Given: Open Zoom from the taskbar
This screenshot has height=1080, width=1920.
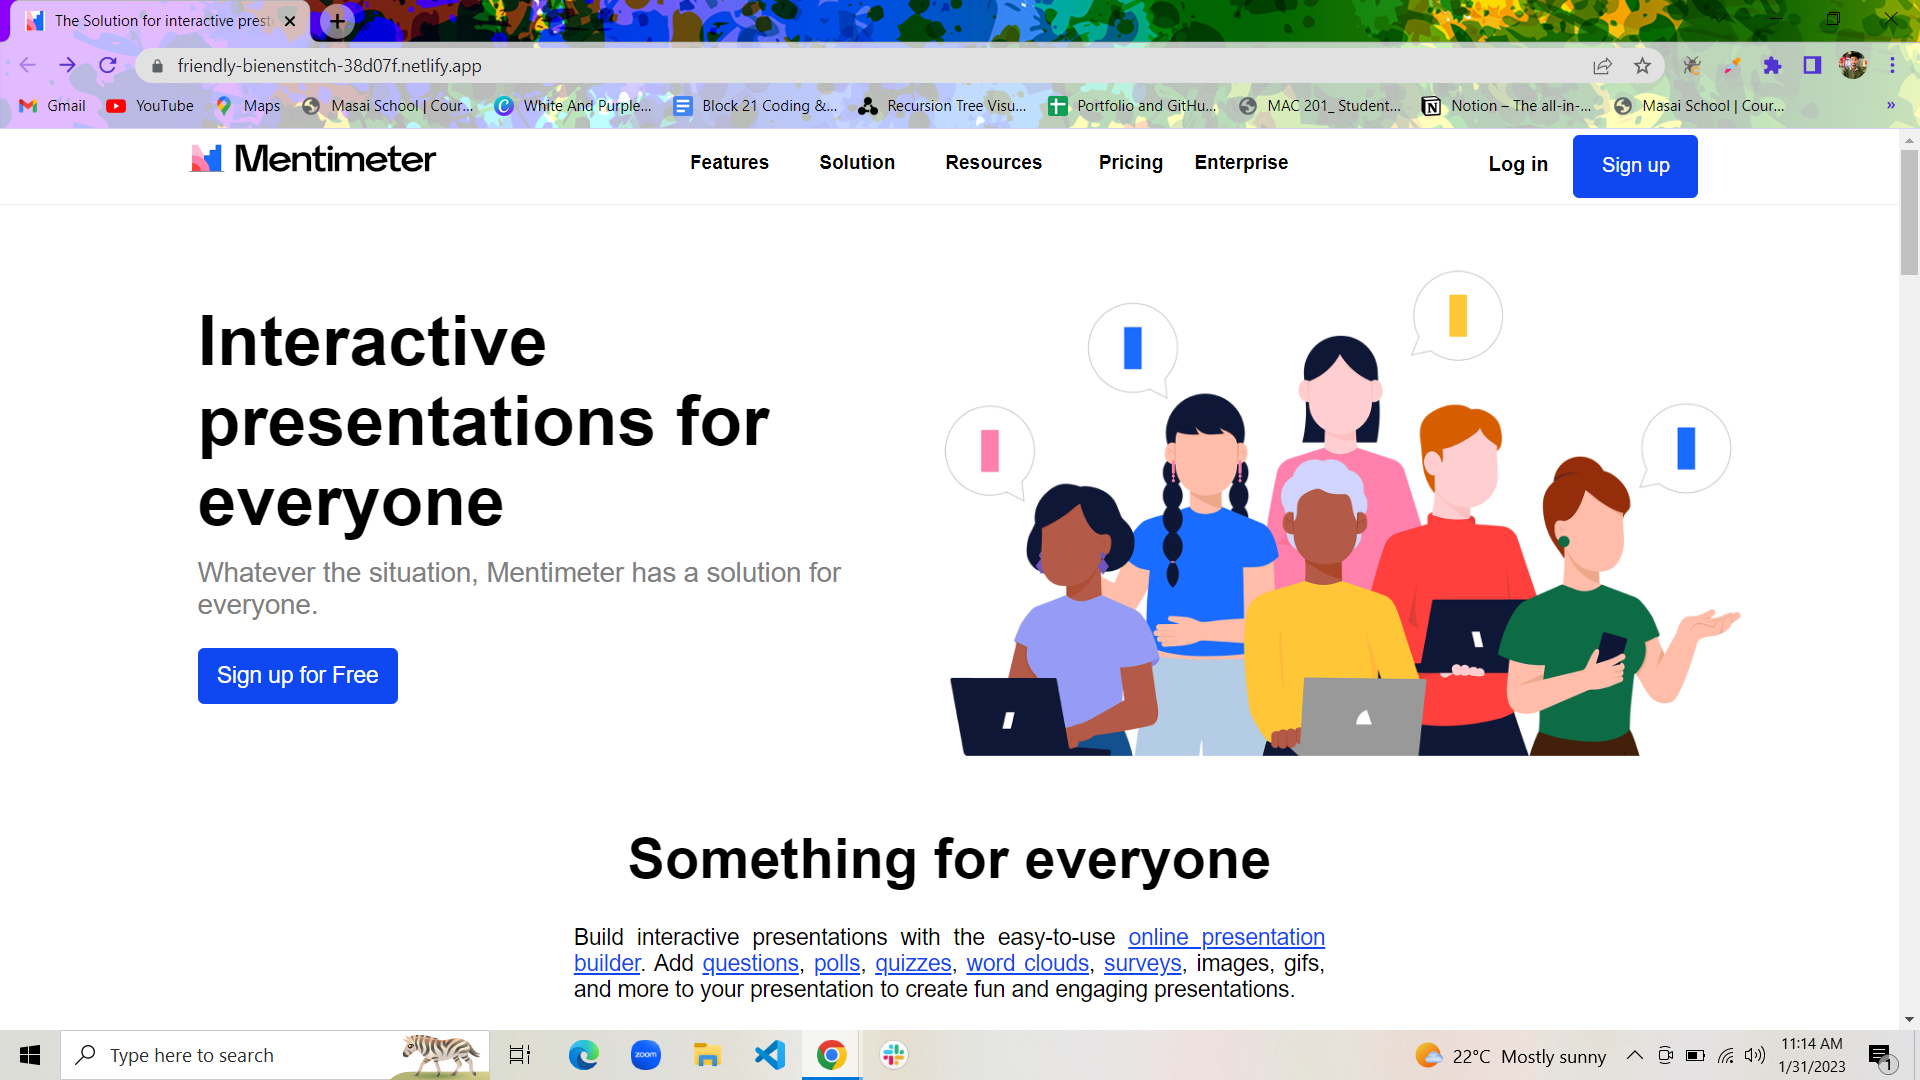Looking at the screenshot, I should click(646, 1055).
